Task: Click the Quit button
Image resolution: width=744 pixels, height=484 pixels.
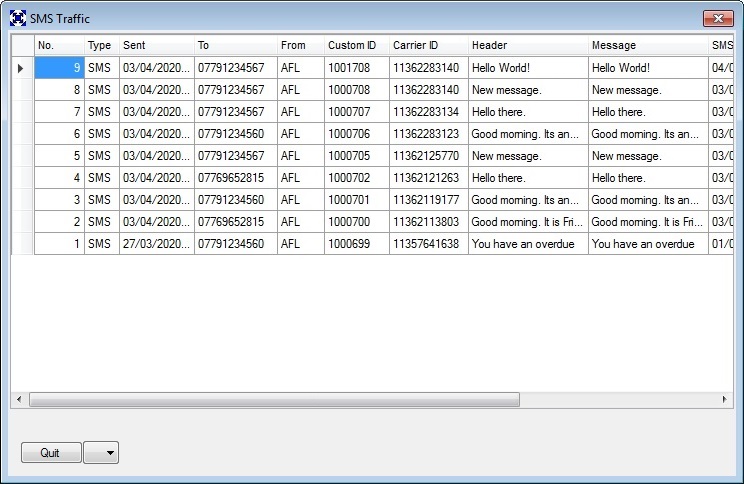Action: pos(51,453)
